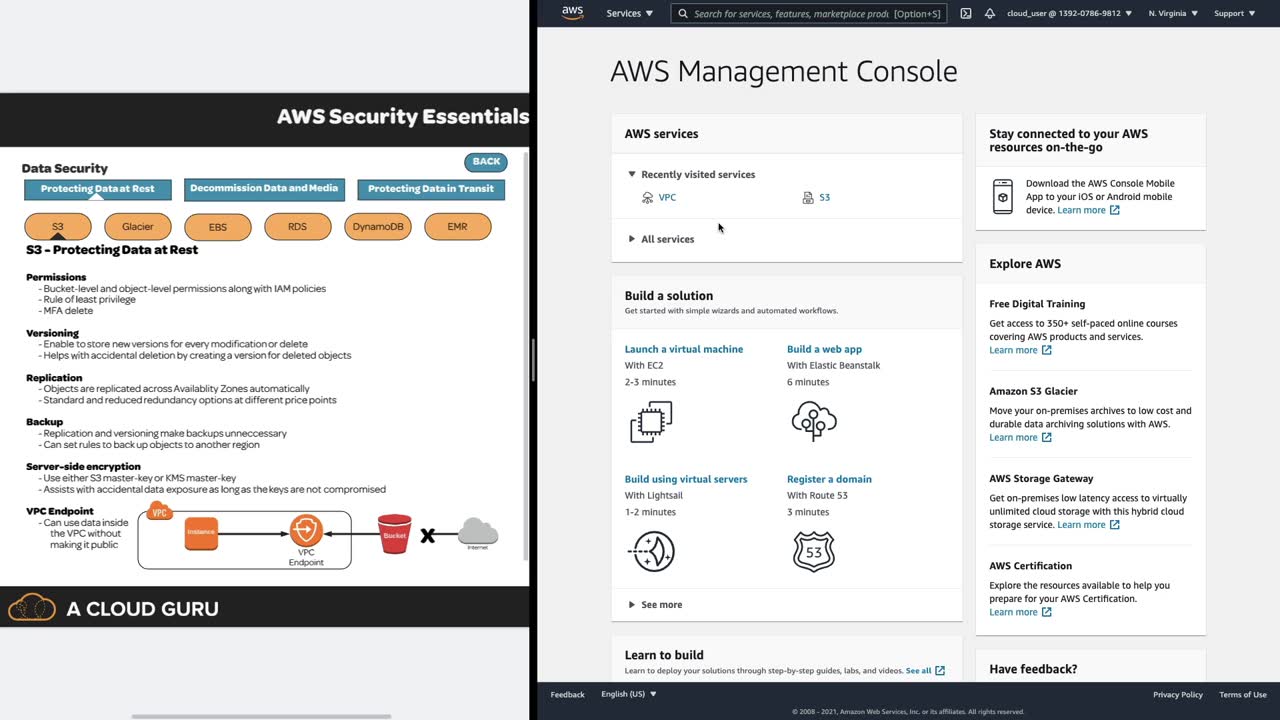Click the Elastic Beanstalk cloud tree icon
This screenshot has height=720, width=1280.
point(813,421)
